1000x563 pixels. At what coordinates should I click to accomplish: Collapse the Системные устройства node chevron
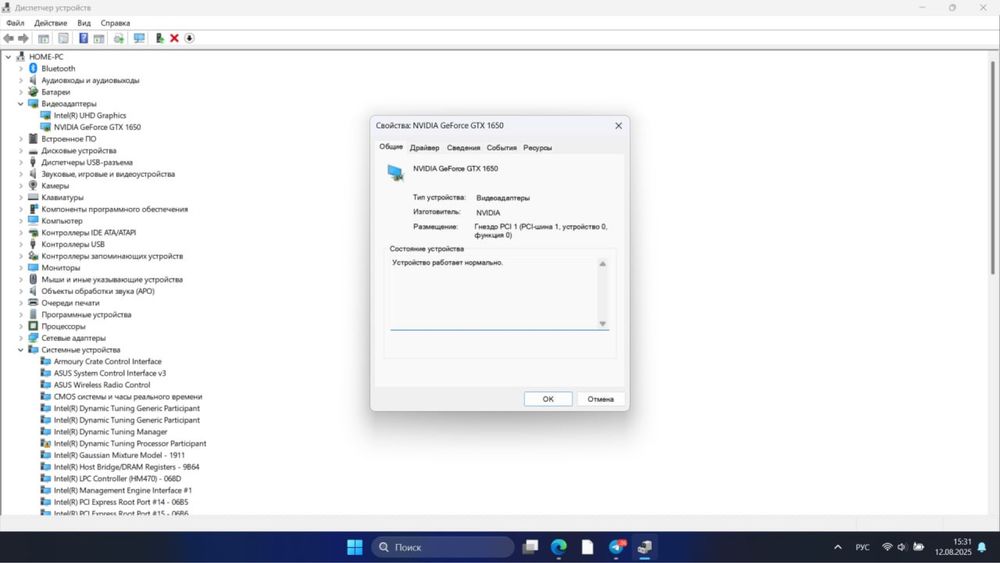(x=20, y=349)
